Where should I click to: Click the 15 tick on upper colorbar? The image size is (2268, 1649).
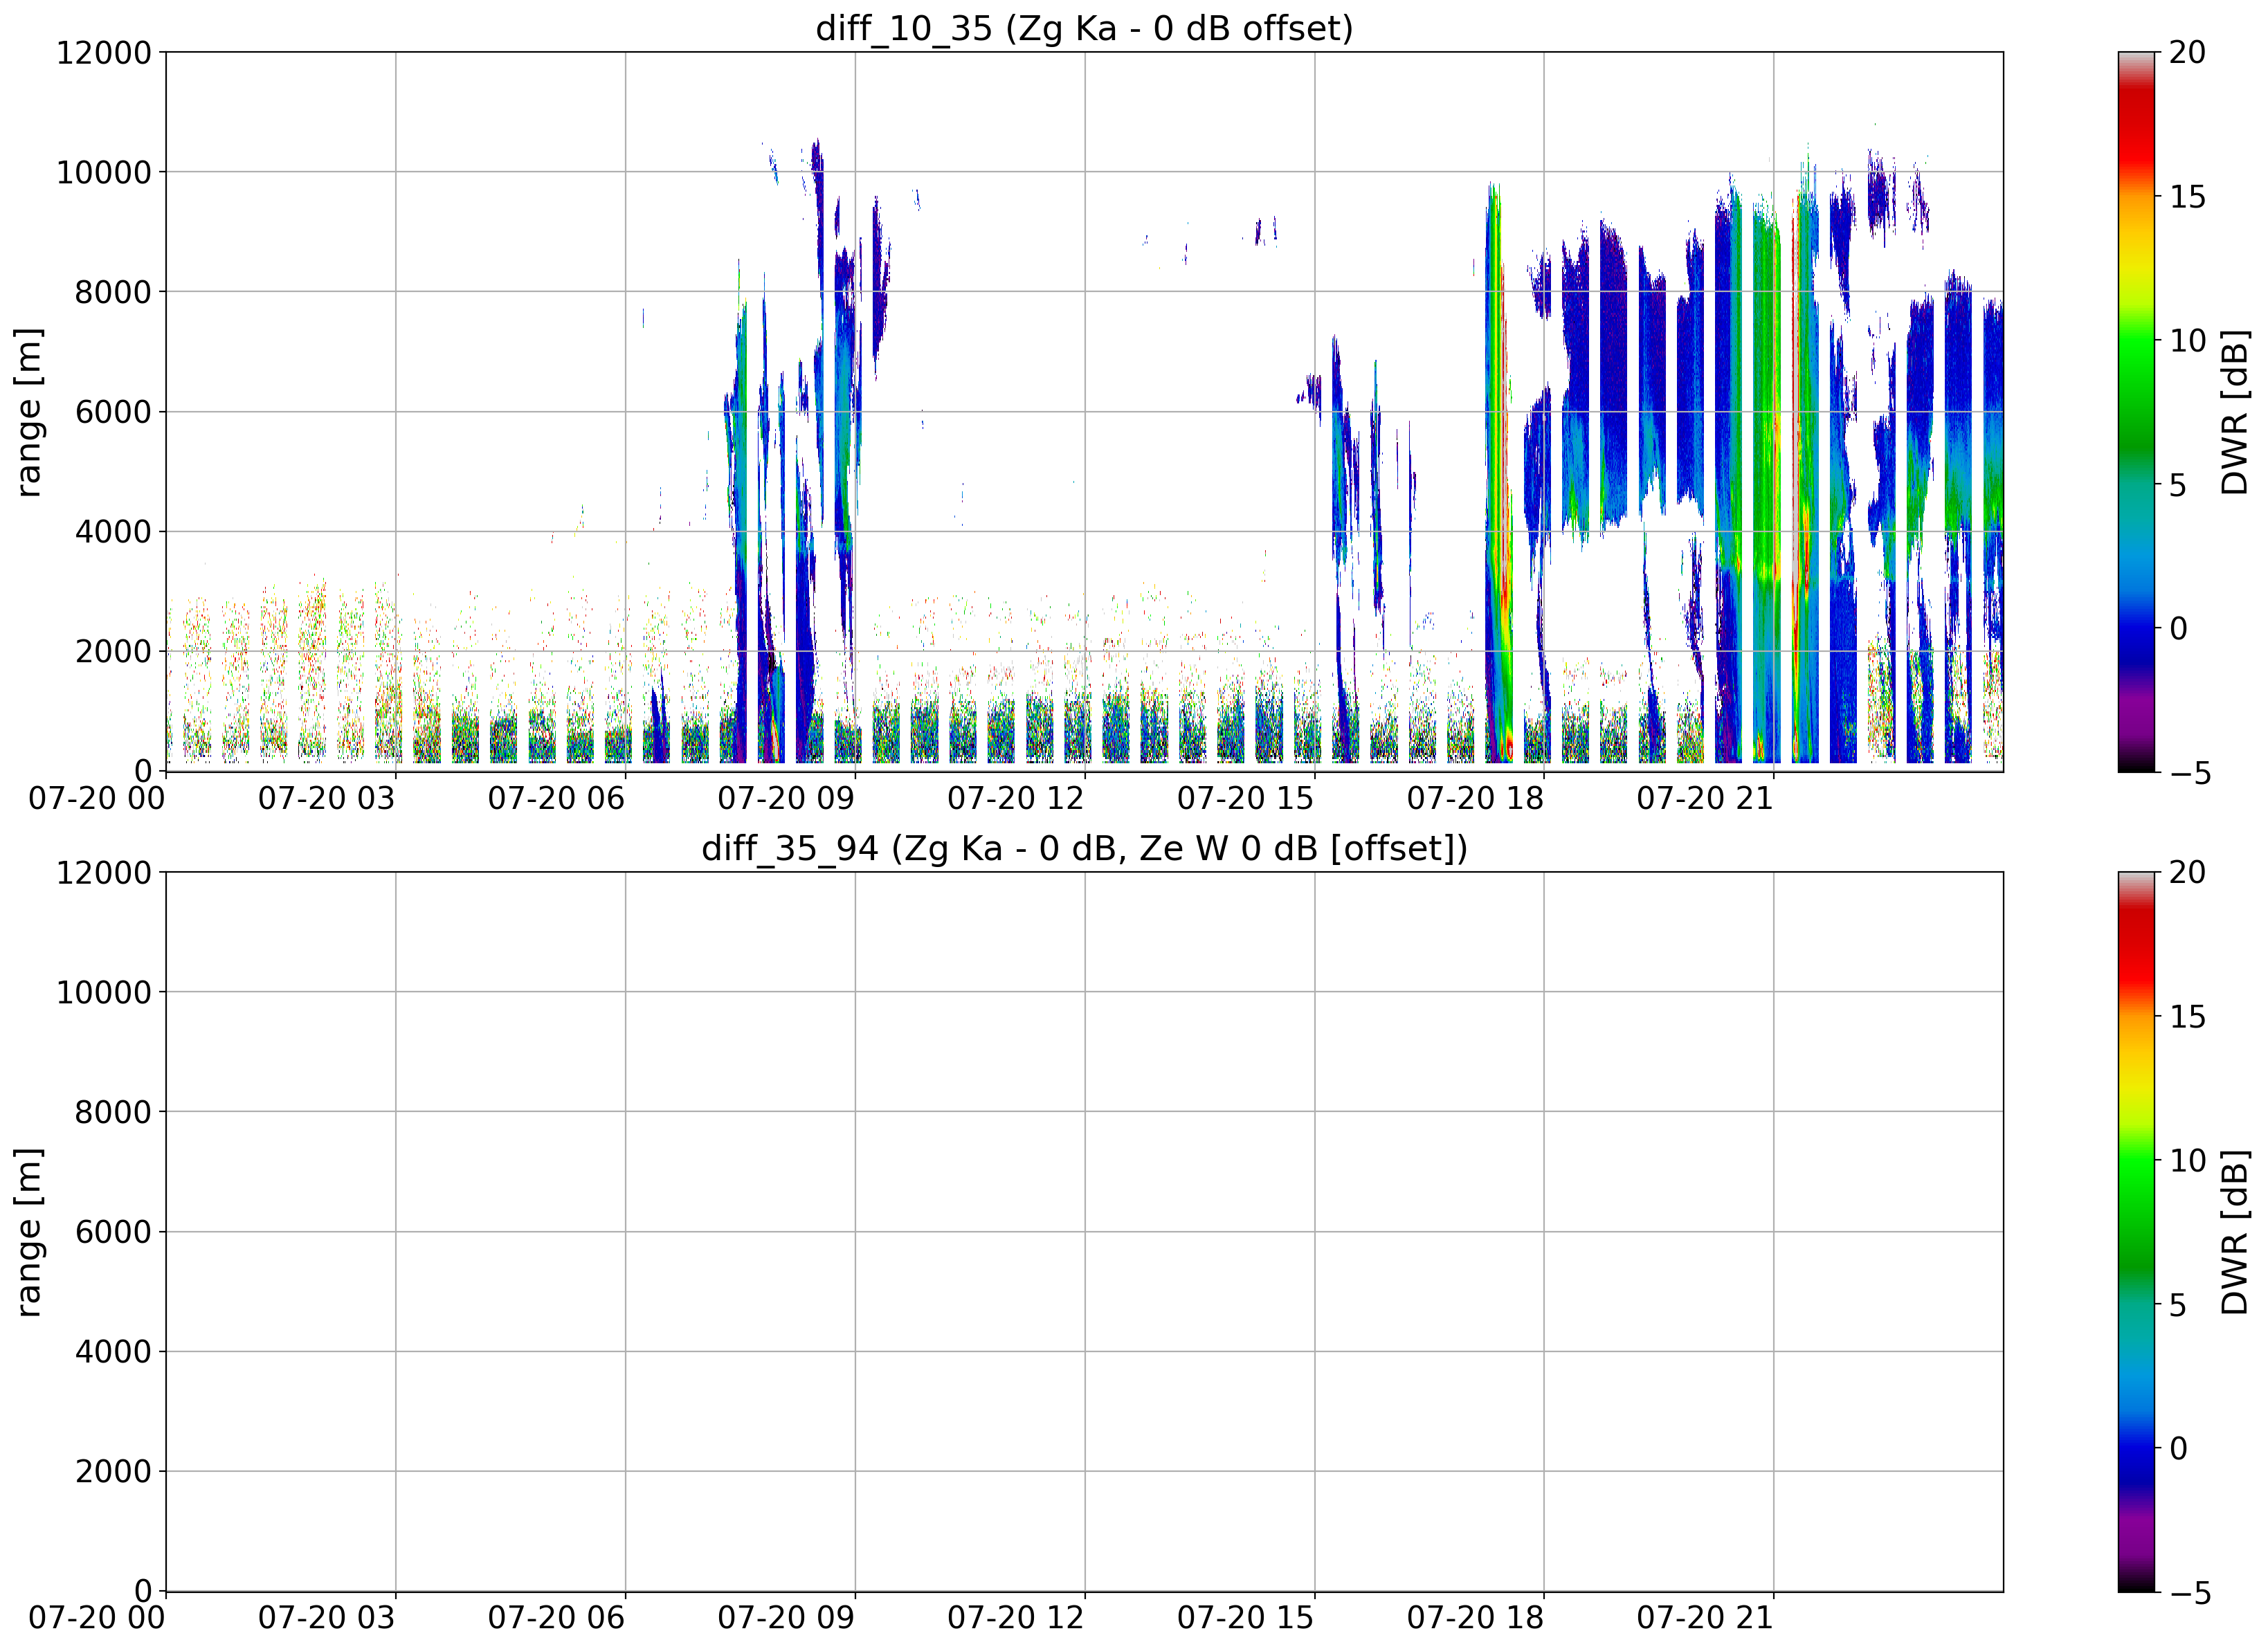(x=2187, y=197)
